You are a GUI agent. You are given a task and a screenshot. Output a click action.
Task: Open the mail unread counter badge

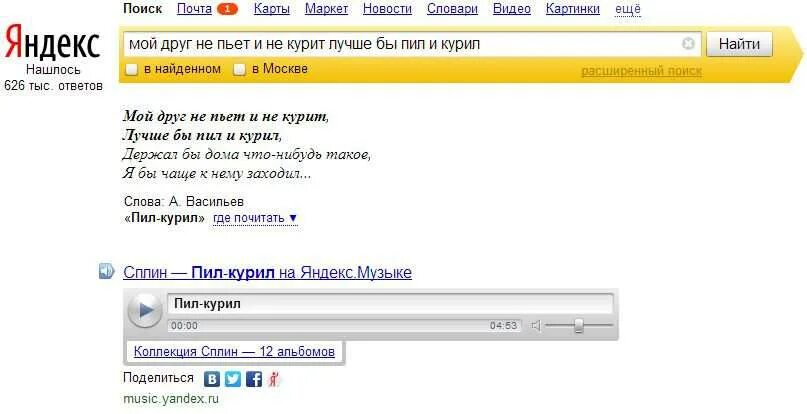[x=227, y=9]
